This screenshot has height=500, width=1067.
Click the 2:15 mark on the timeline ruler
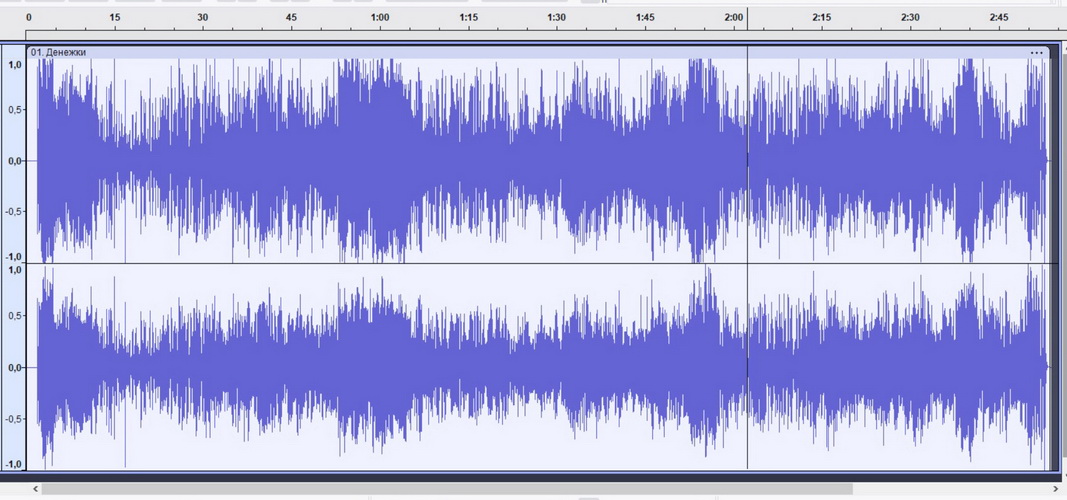click(821, 18)
